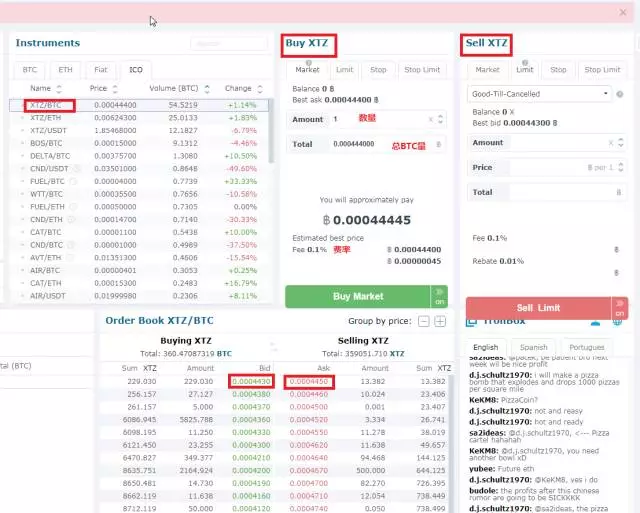The height and width of the screenshot is (513, 640).
Task: Click ask price 0.0004670 in order book
Action: click(309, 471)
